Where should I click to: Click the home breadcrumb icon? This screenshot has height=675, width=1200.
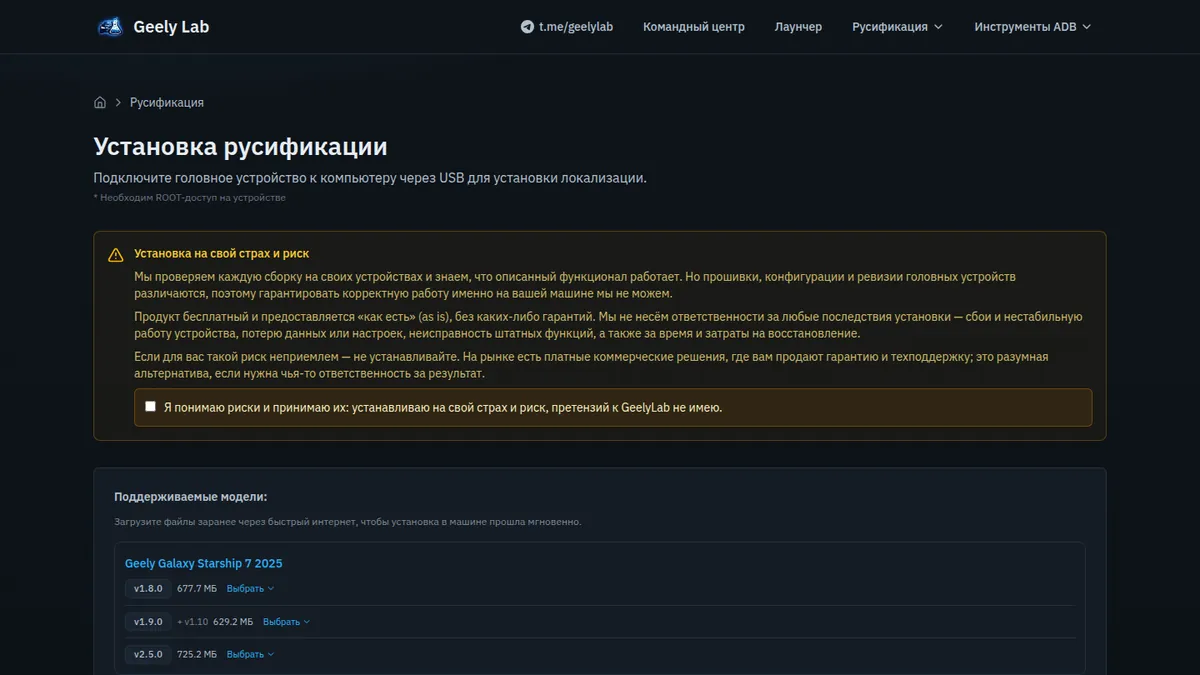pos(100,102)
